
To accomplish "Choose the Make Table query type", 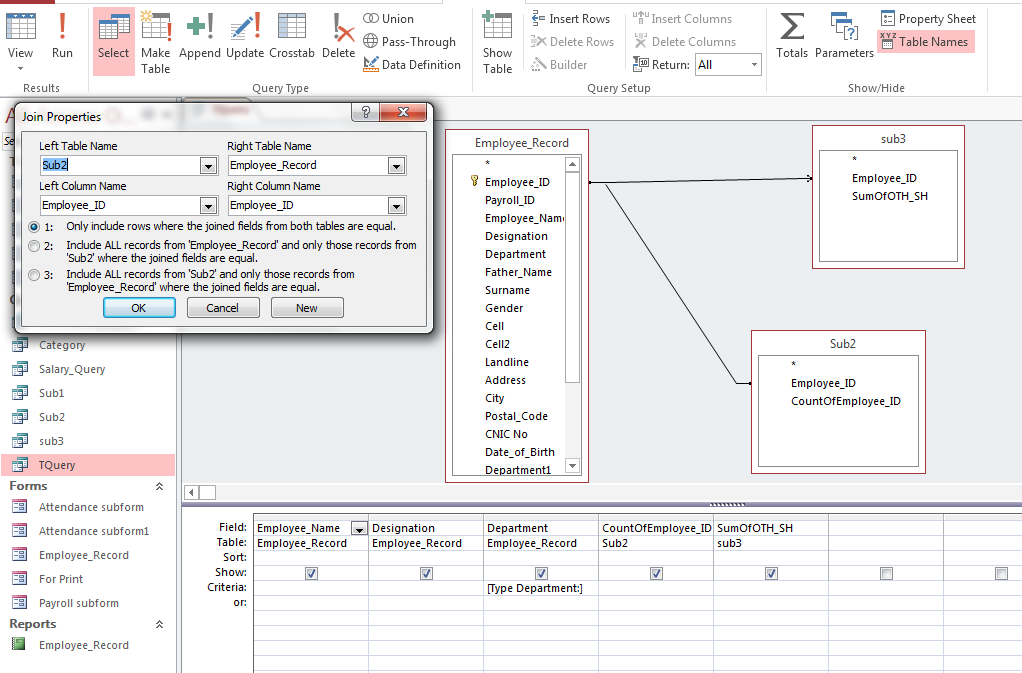I will point(155,42).
